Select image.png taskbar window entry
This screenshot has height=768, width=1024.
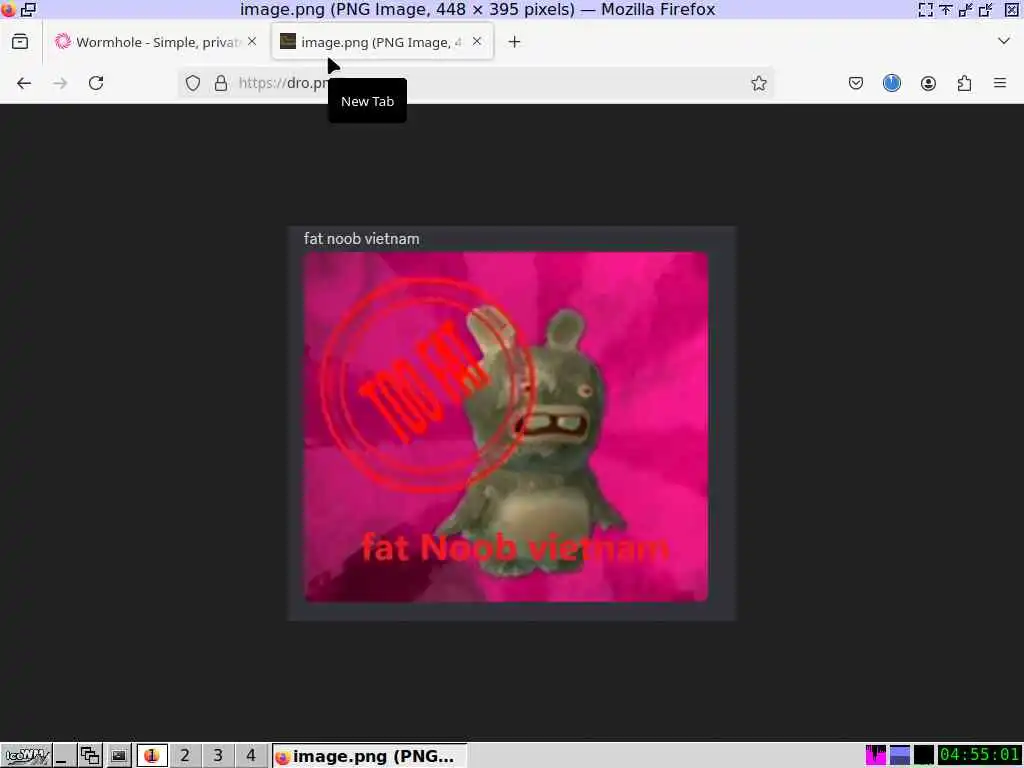pos(370,756)
